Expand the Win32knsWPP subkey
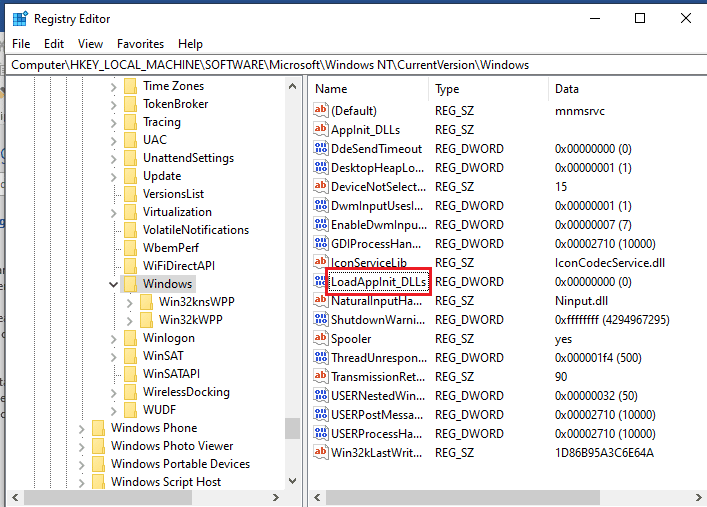The height and width of the screenshot is (507, 707). [x=130, y=303]
